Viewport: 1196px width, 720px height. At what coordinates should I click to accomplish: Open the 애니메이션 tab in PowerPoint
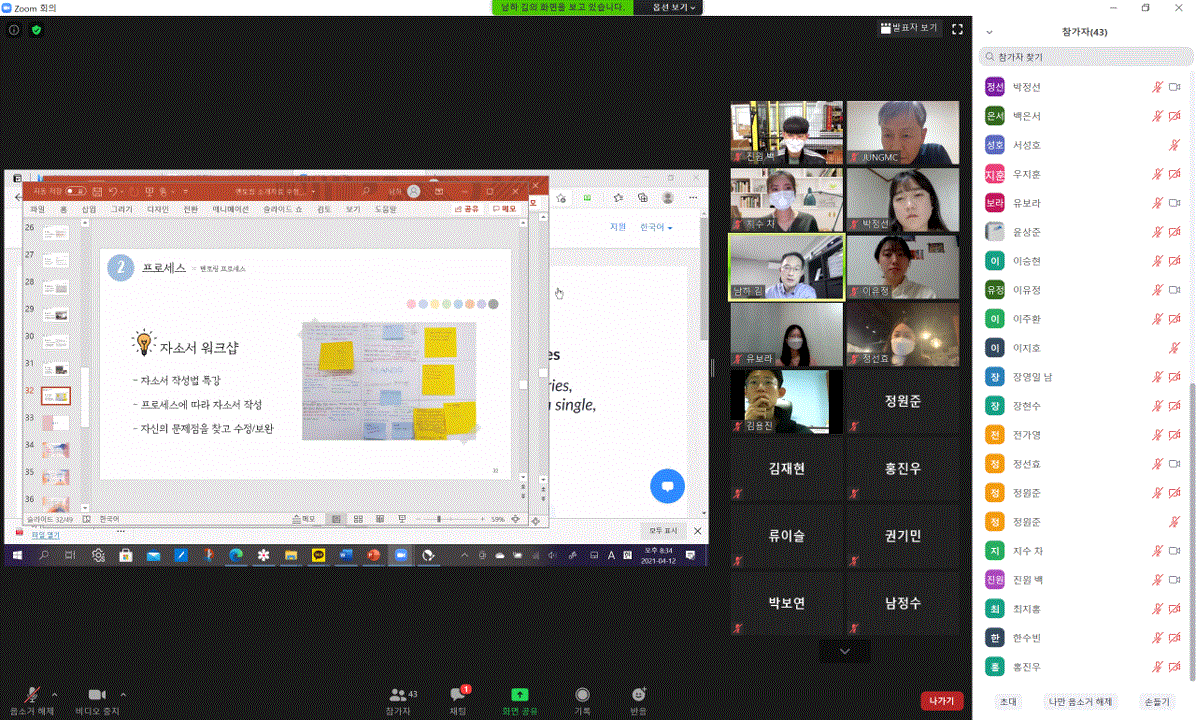[230, 209]
